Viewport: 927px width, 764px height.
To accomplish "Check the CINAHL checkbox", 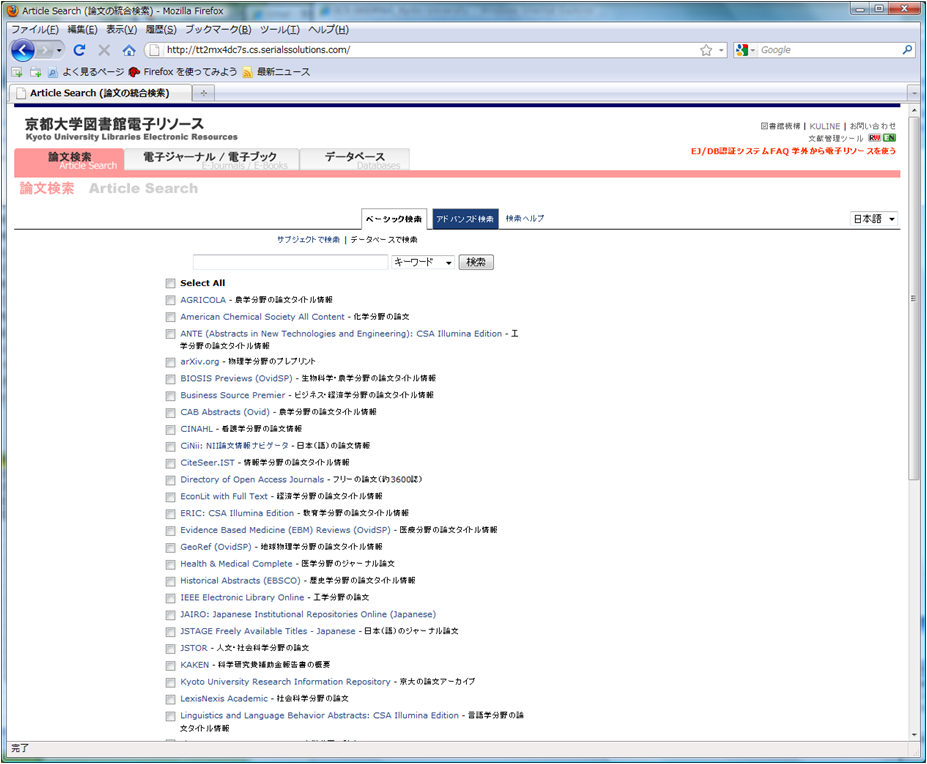I will (170, 429).
